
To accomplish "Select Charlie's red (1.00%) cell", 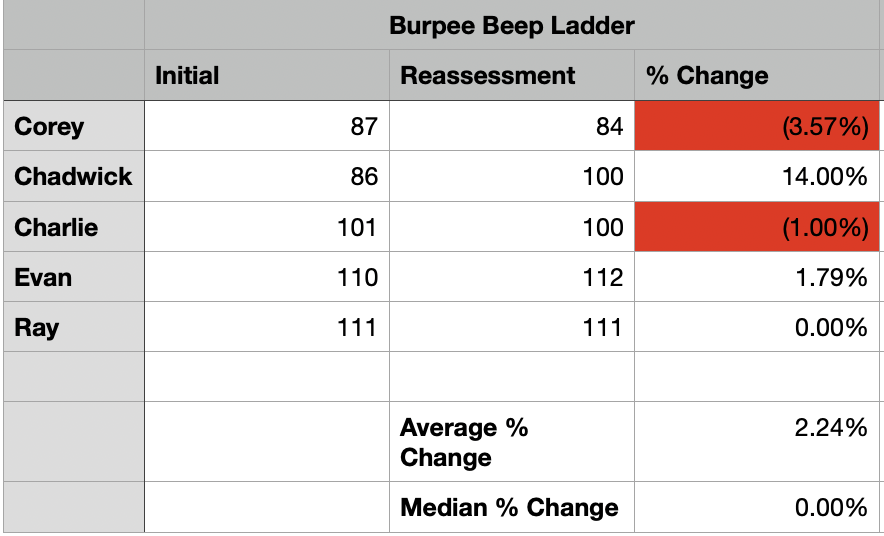I will [757, 227].
